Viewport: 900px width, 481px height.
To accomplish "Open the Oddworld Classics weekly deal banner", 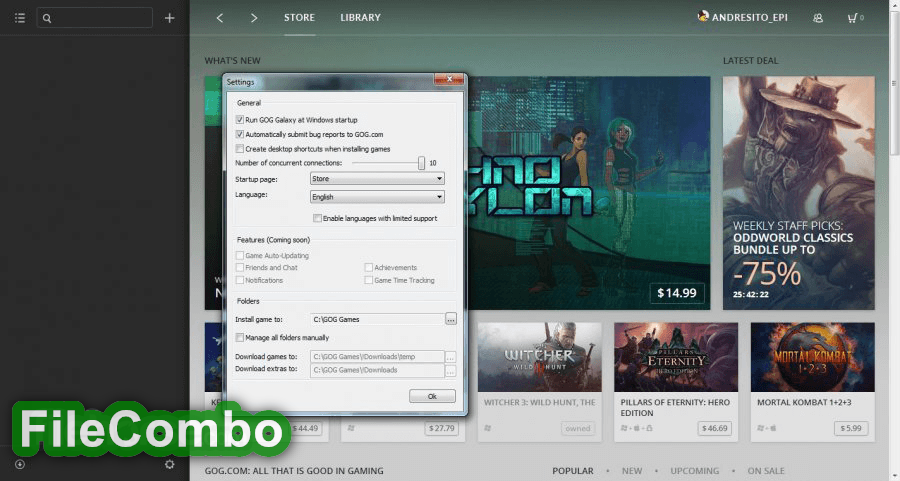I will pos(798,193).
